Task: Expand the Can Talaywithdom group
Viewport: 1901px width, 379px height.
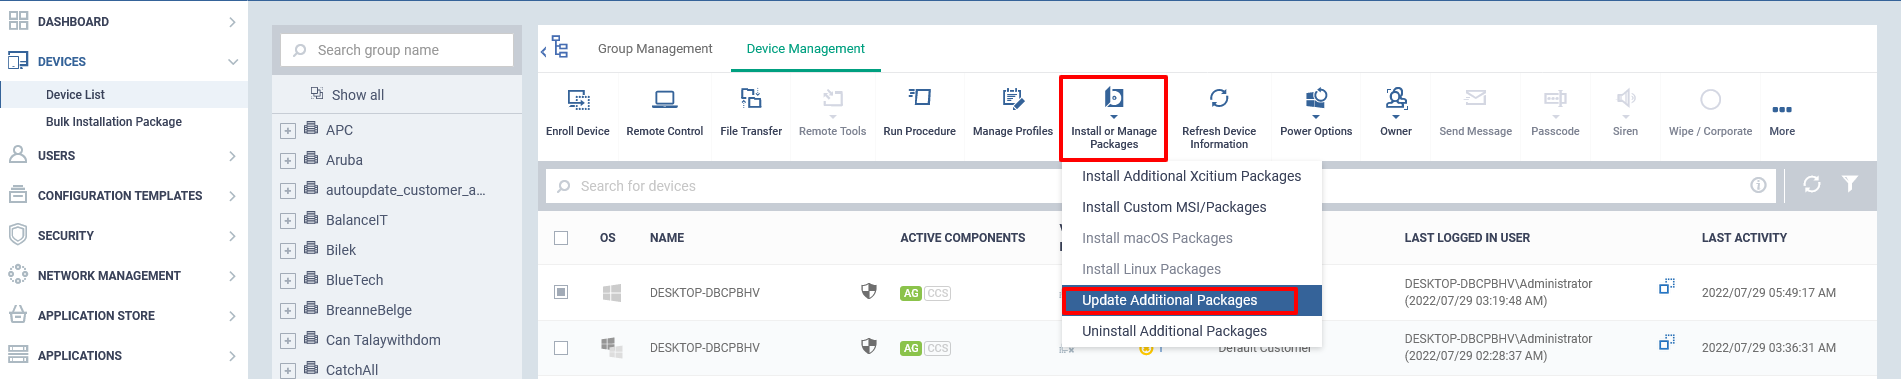Action: [288, 341]
